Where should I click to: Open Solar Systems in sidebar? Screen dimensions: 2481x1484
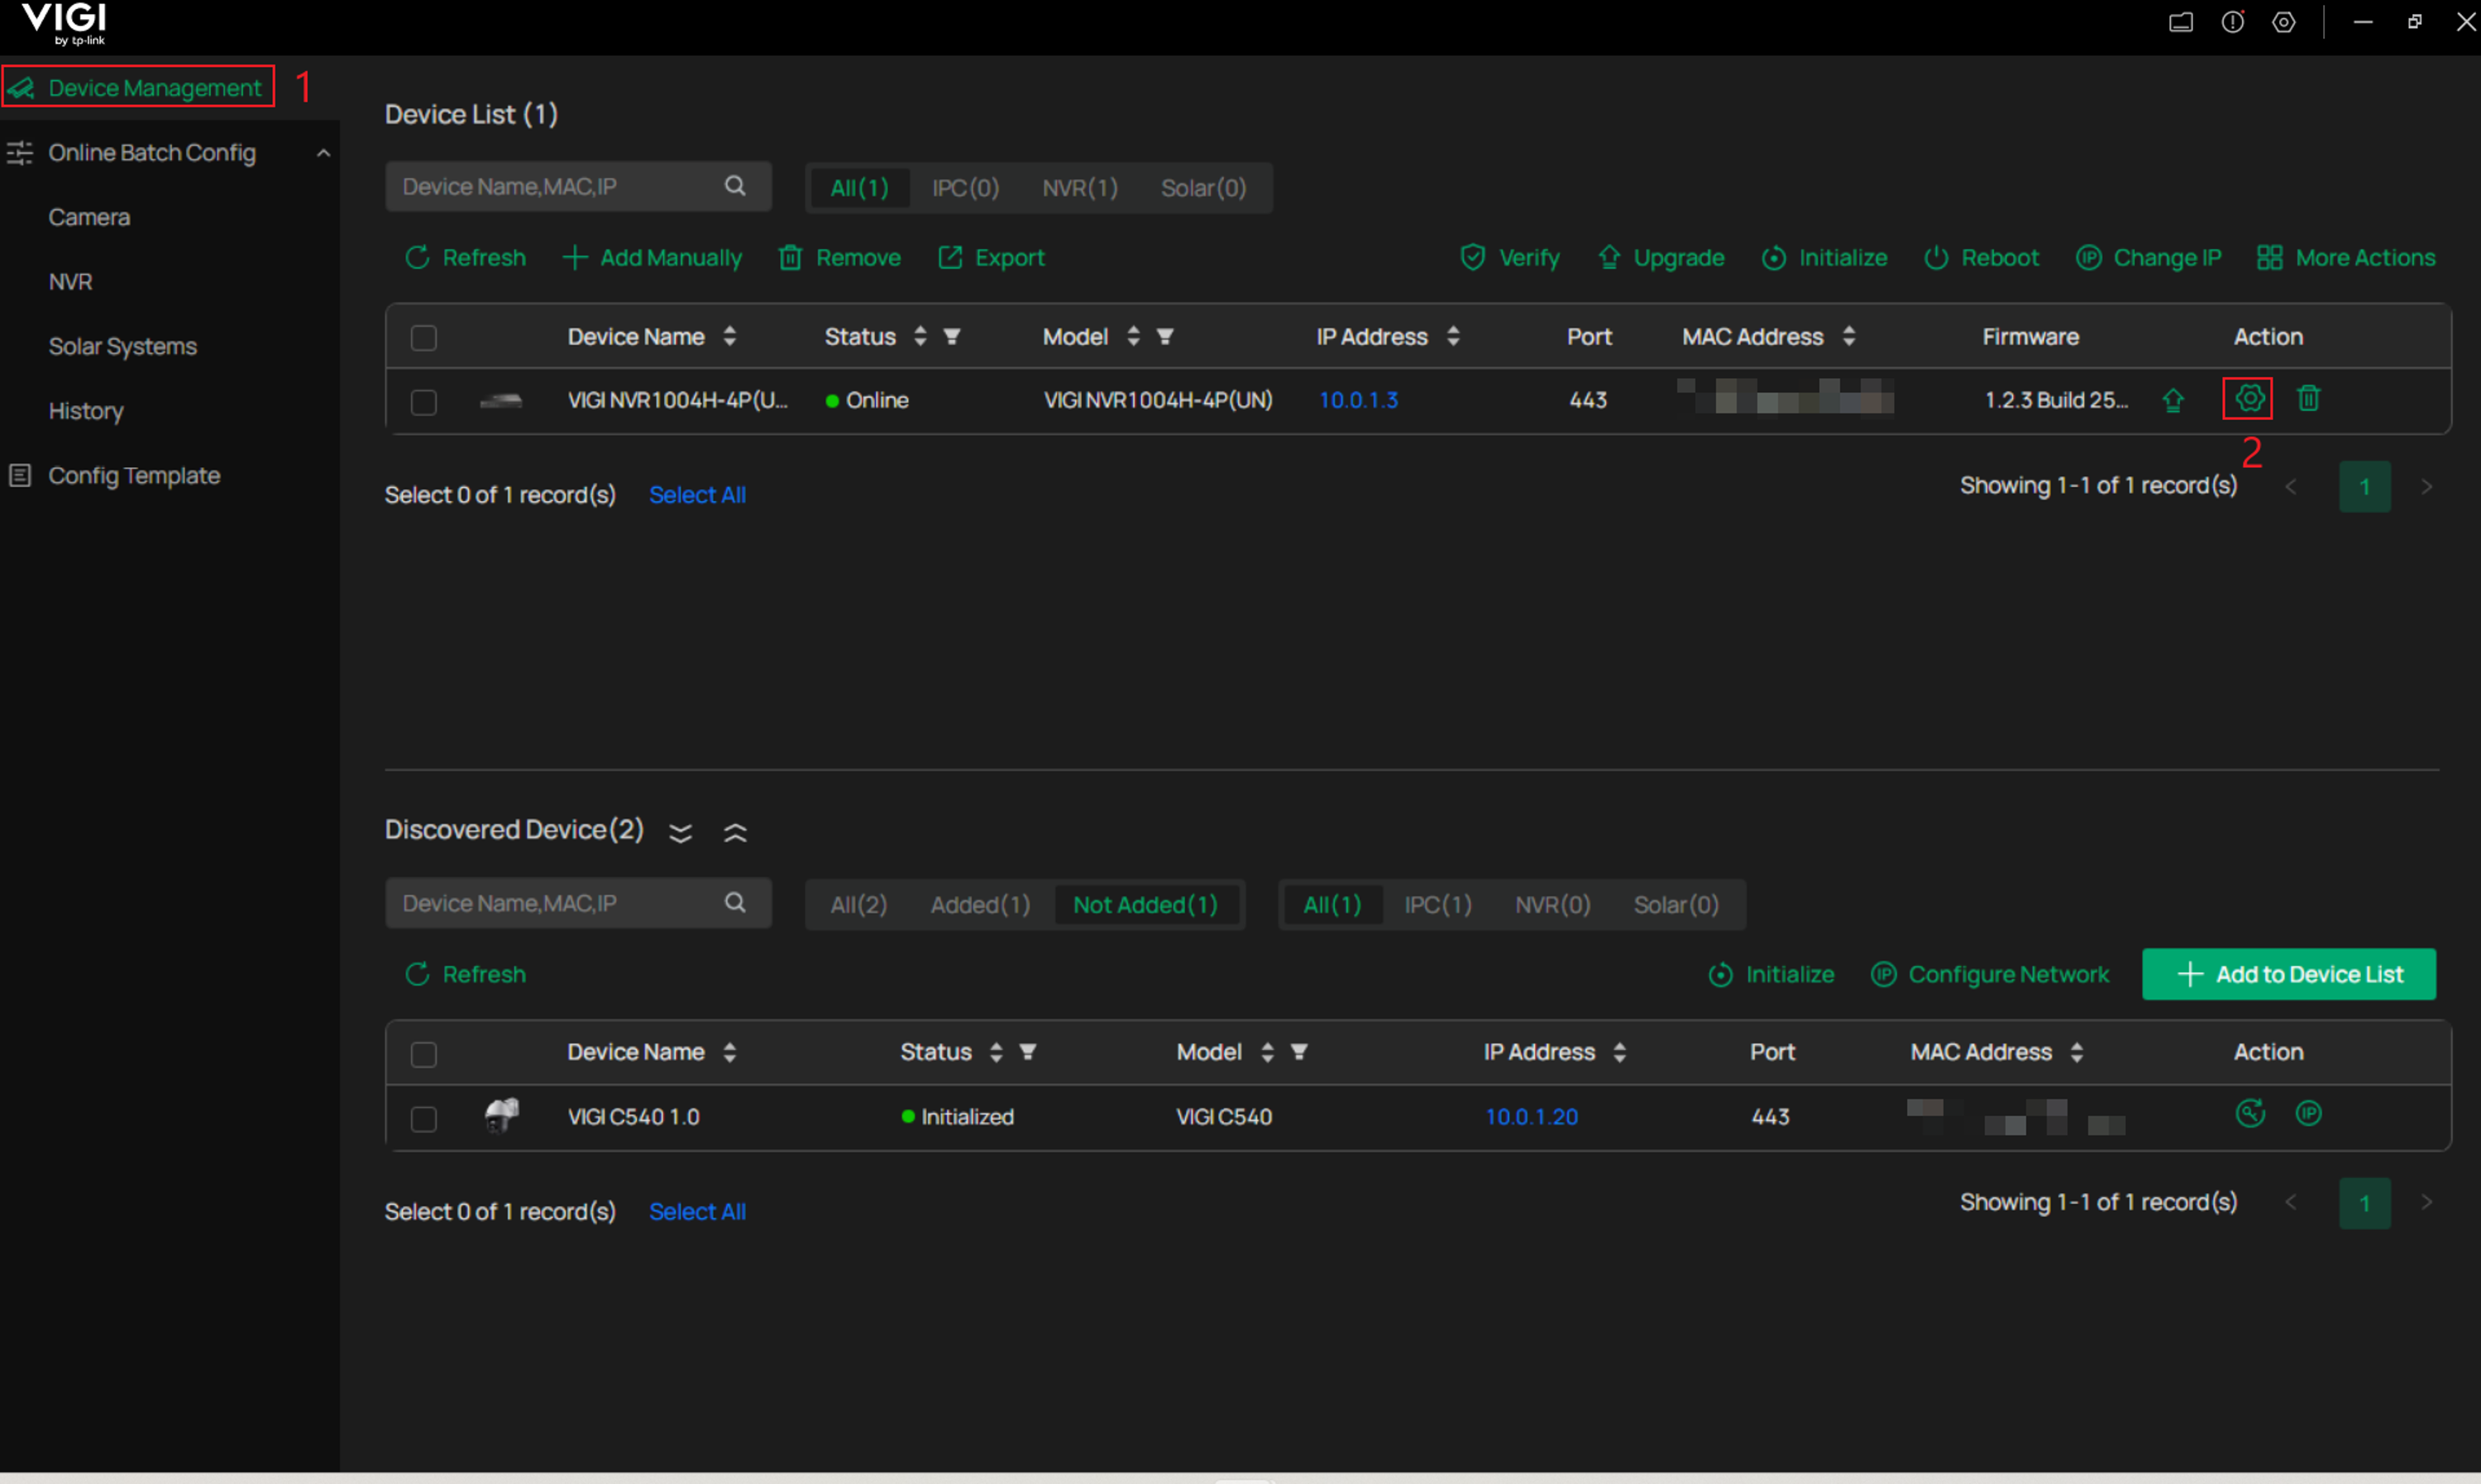pos(123,346)
